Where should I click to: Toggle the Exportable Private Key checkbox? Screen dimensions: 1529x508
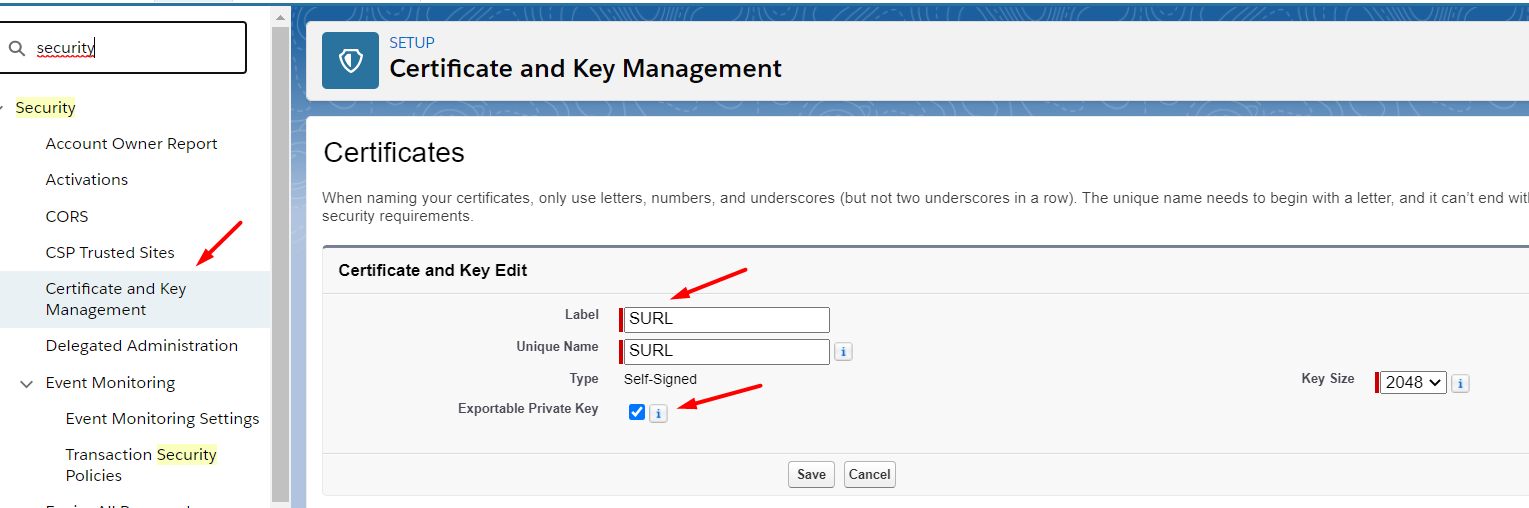click(x=637, y=412)
